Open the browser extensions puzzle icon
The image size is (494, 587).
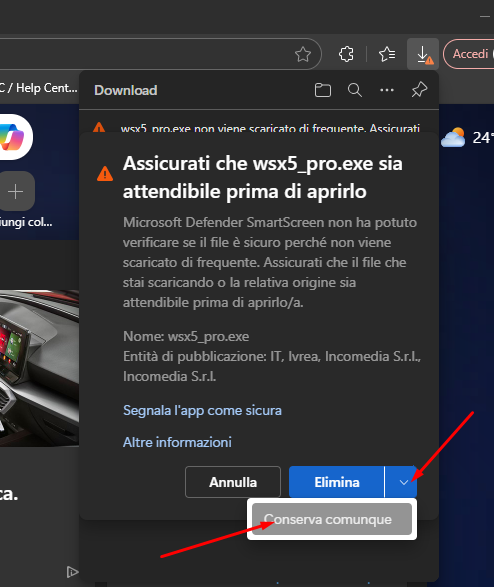(x=347, y=54)
